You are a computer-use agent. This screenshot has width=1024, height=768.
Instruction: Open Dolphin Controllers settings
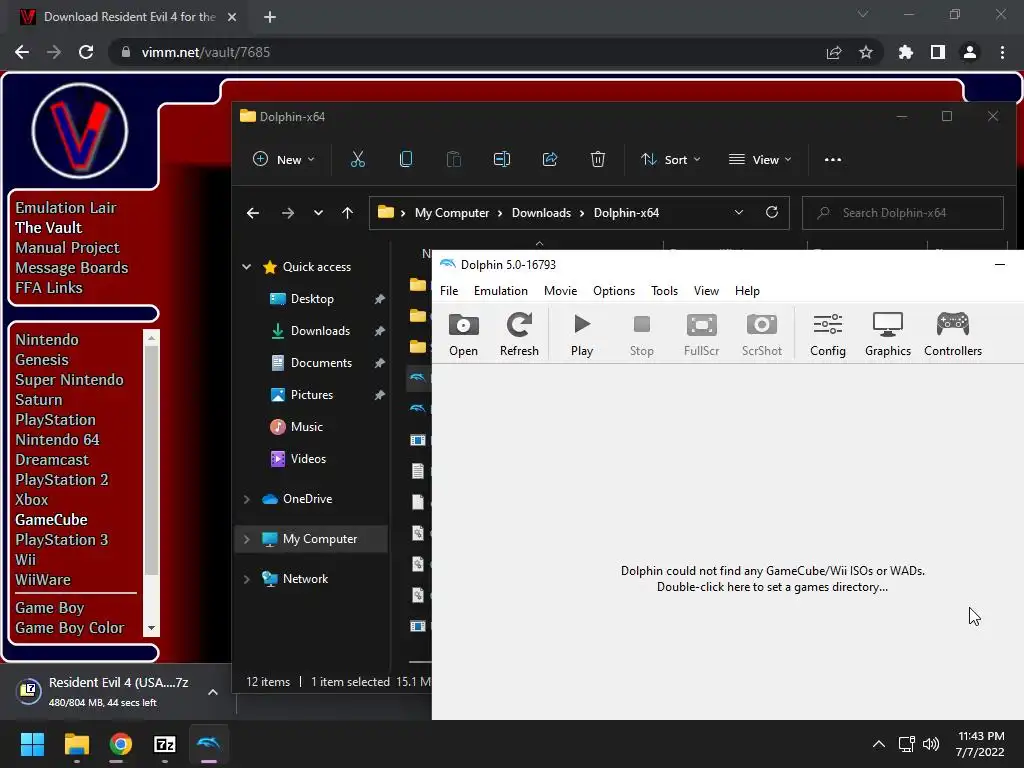click(953, 334)
